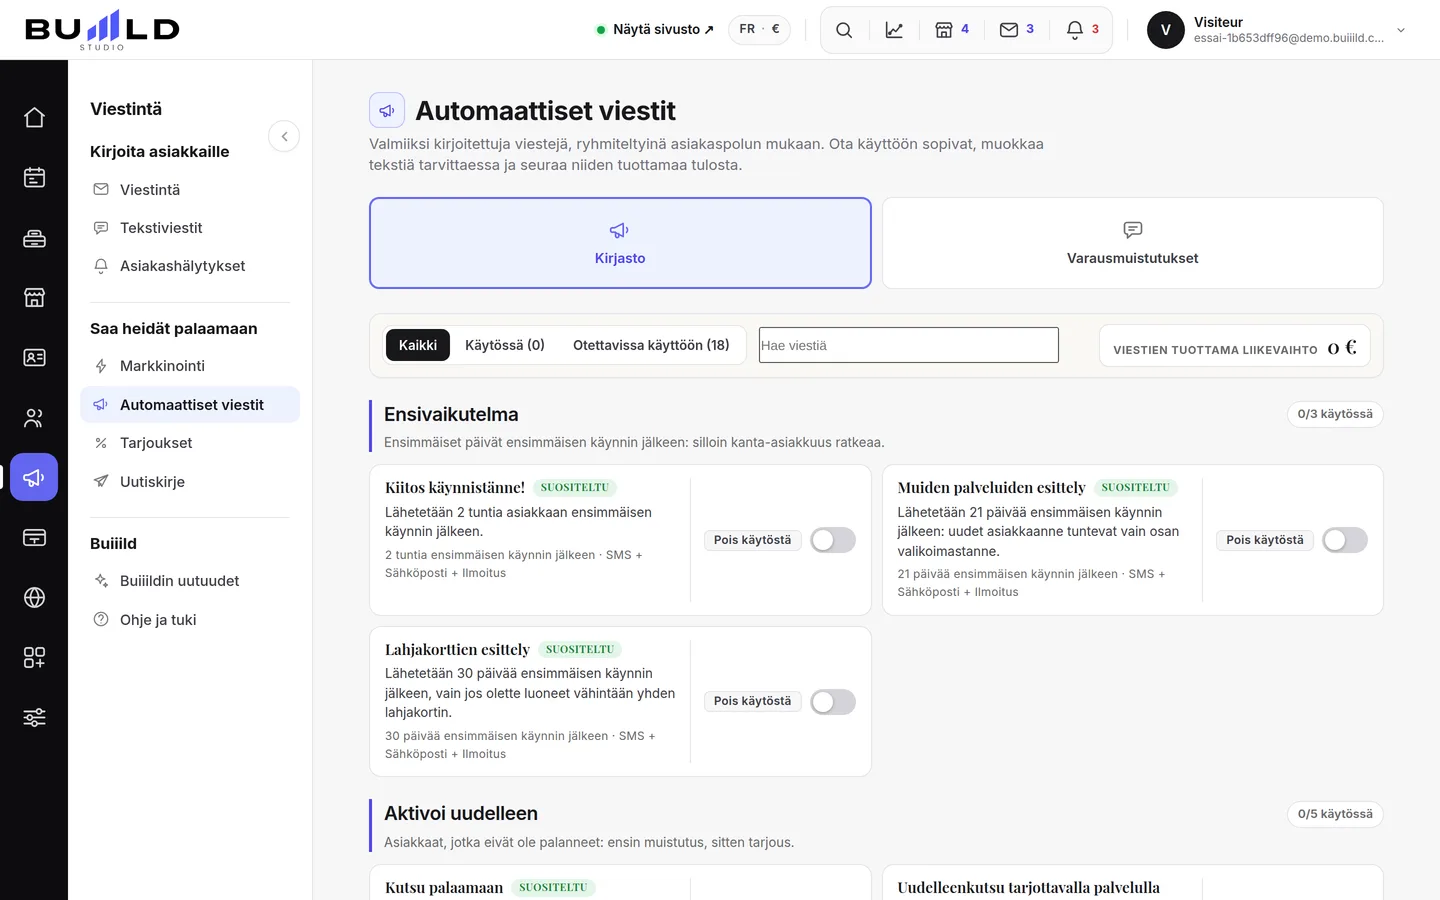Click Pois käytöstä label on Muiden palveluiden esittely
This screenshot has height=900, width=1440.
pyautogui.click(x=1265, y=540)
